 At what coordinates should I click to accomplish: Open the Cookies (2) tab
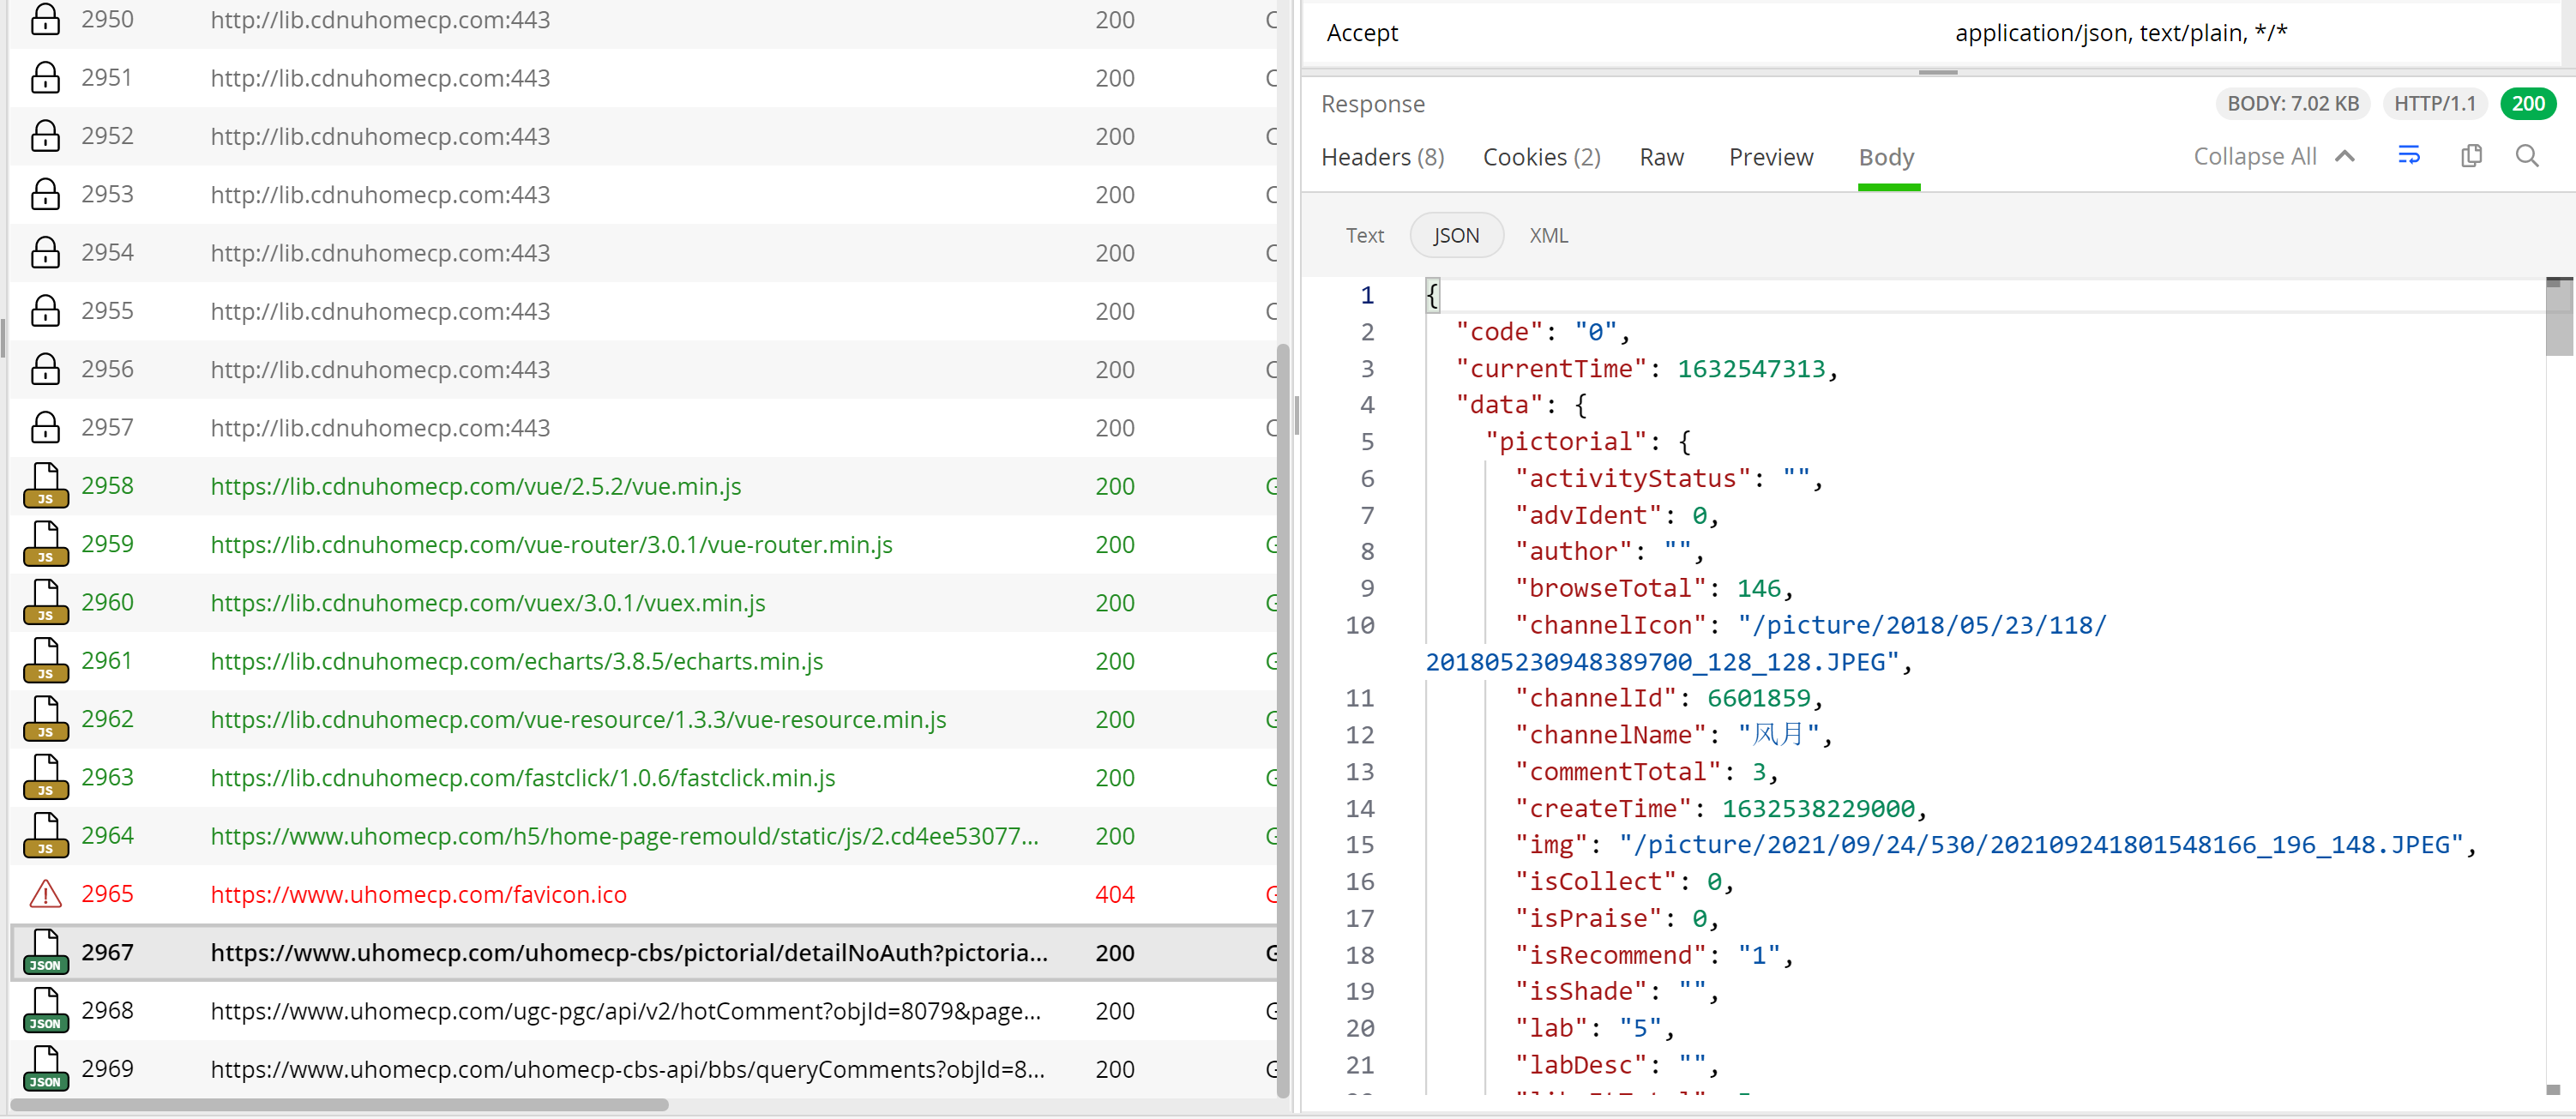click(1541, 157)
